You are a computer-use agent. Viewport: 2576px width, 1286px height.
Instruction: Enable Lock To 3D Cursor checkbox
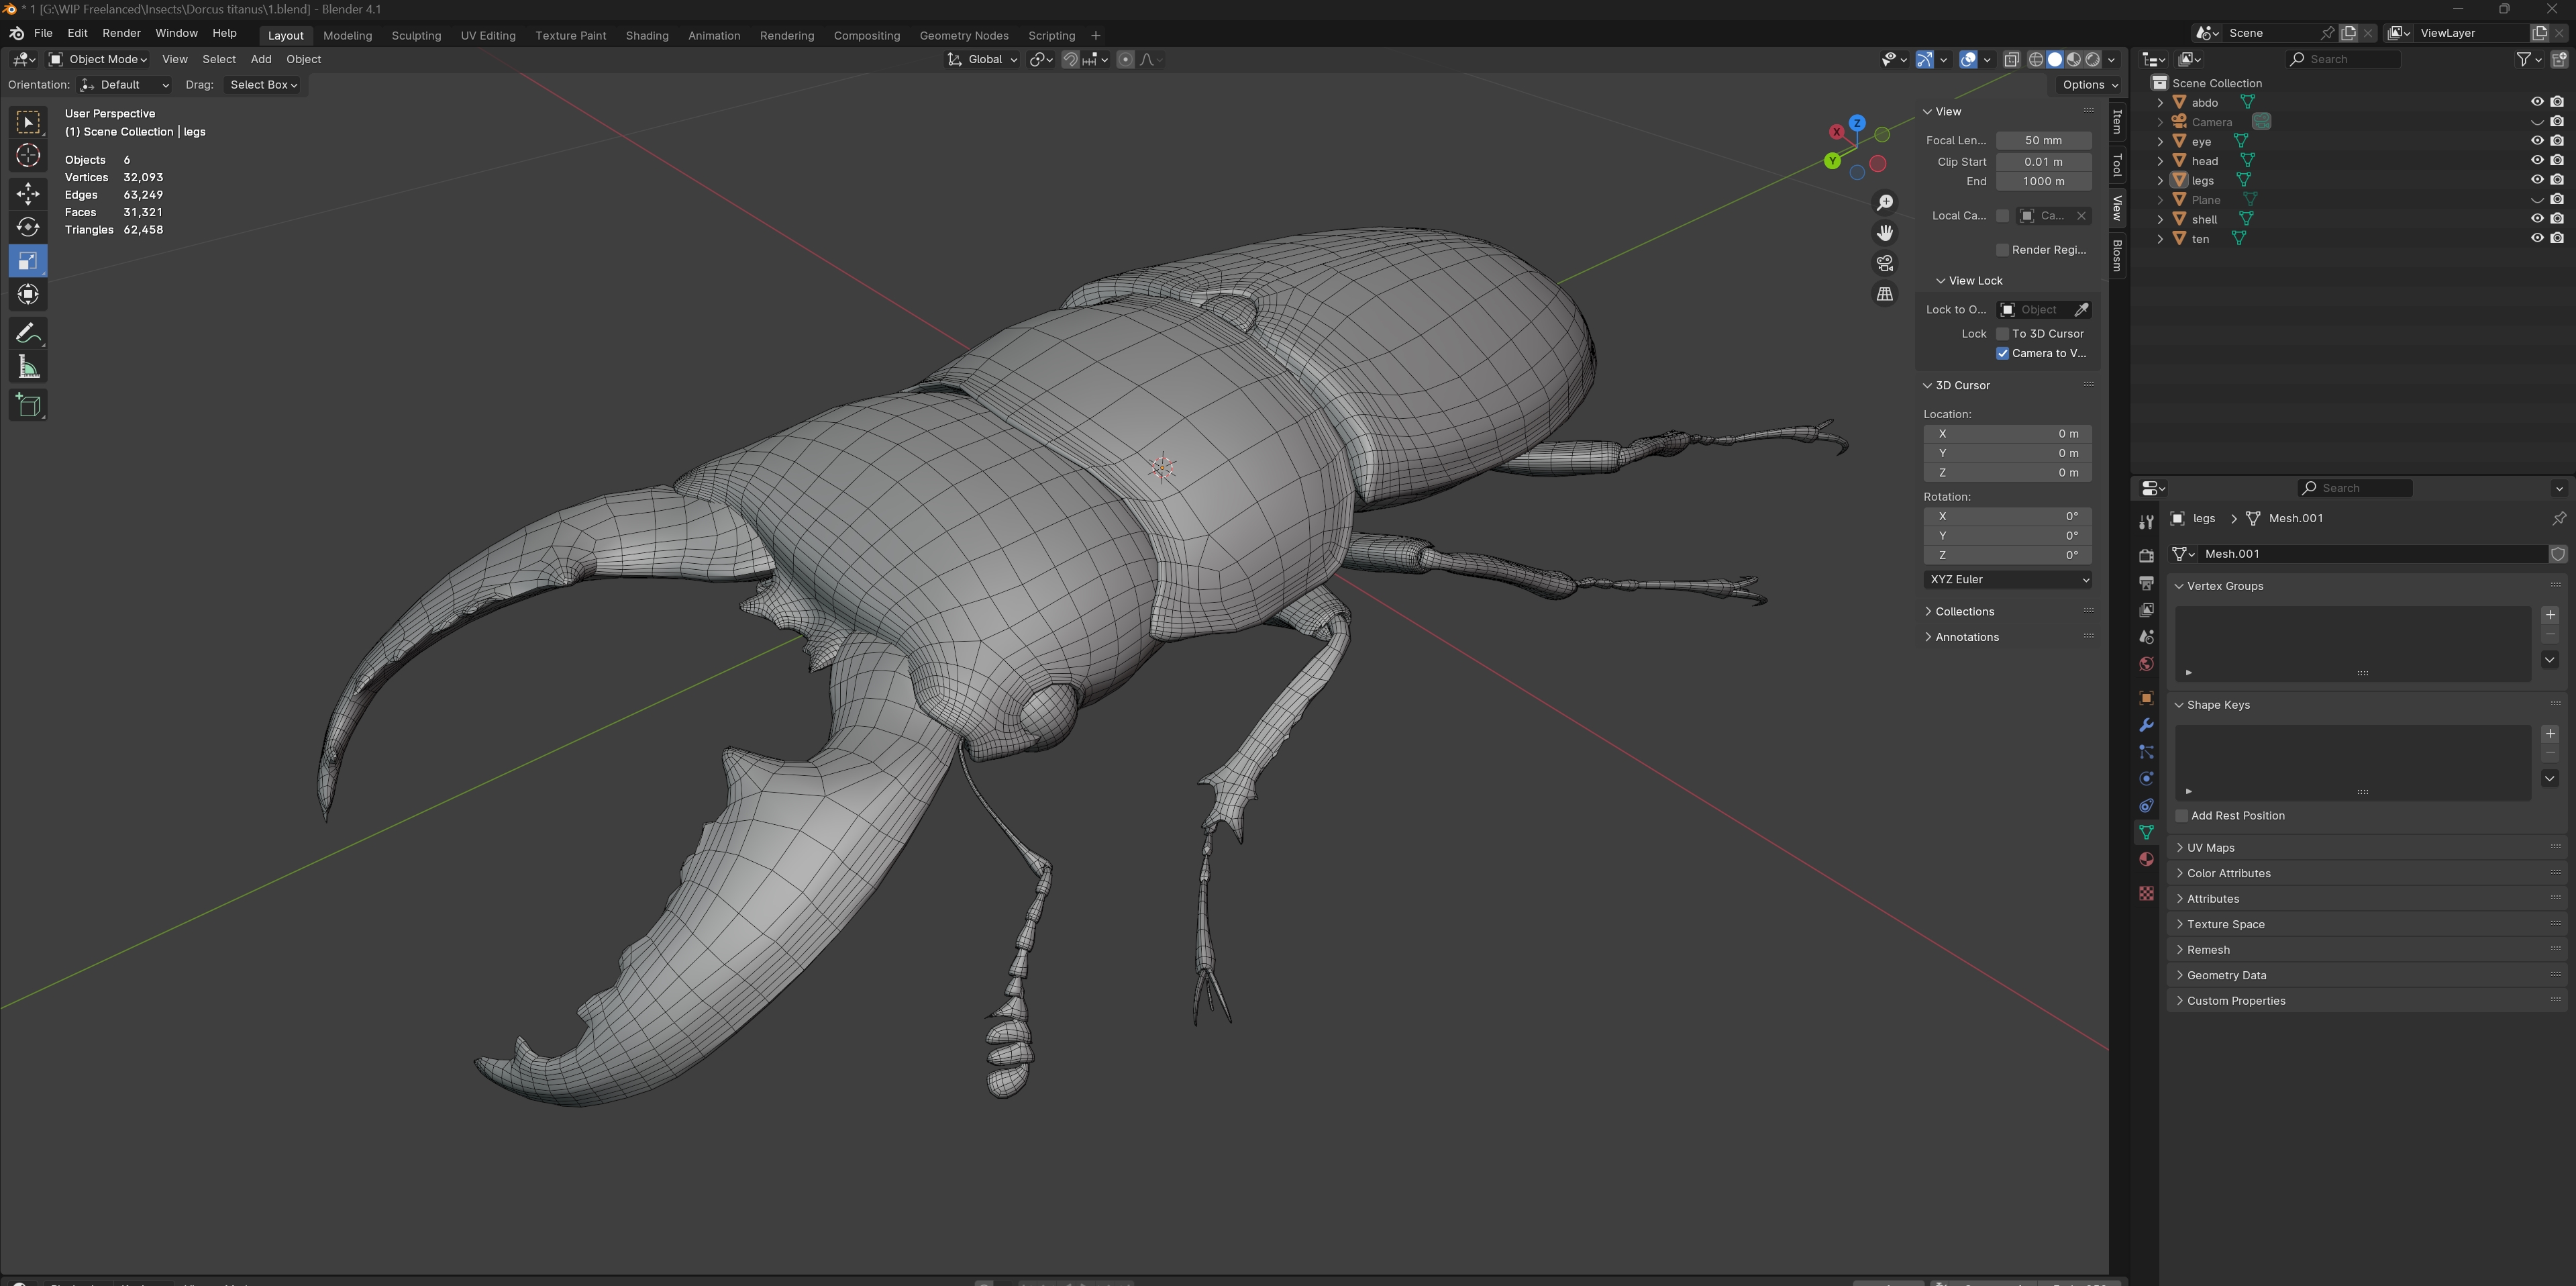[x=2003, y=334]
